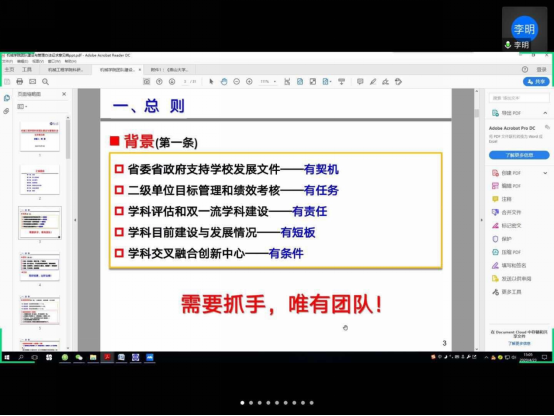This screenshot has width=554, height=416.
Task: Expand the Create PDF section chevron
Action: (x=545, y=173)
